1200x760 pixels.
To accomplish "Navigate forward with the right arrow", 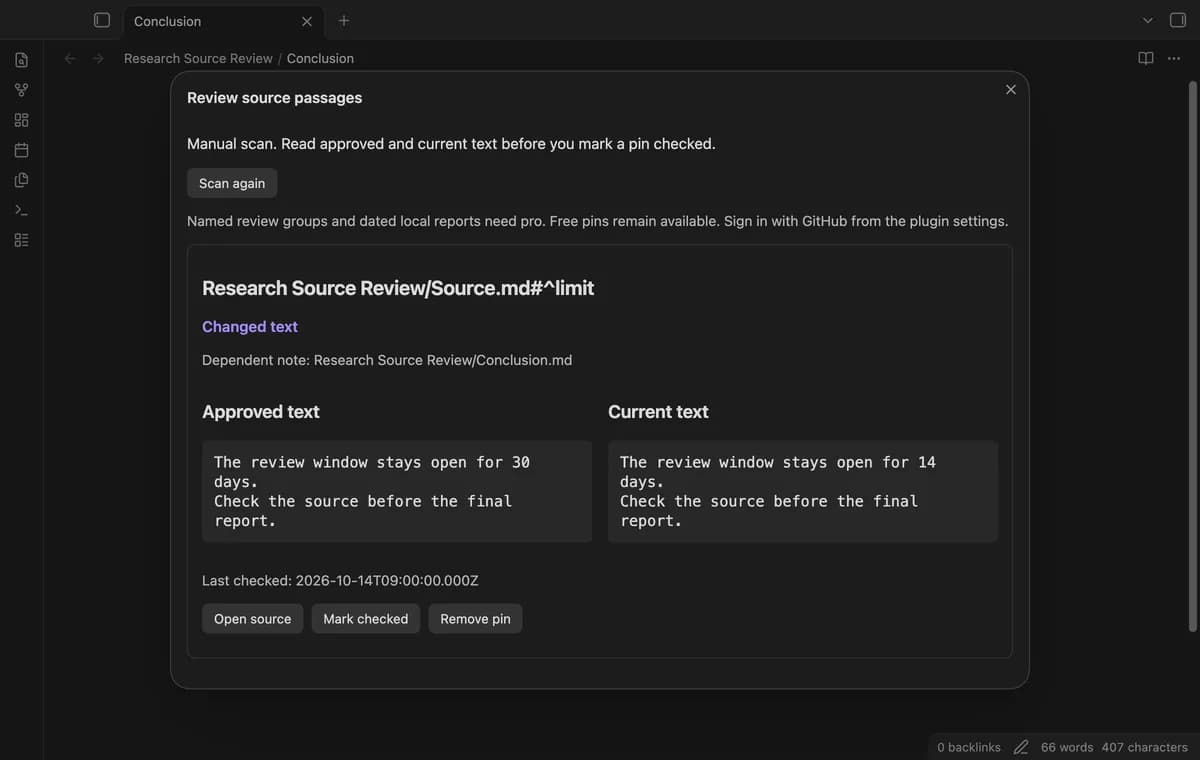I will click(x=98, y=58).
